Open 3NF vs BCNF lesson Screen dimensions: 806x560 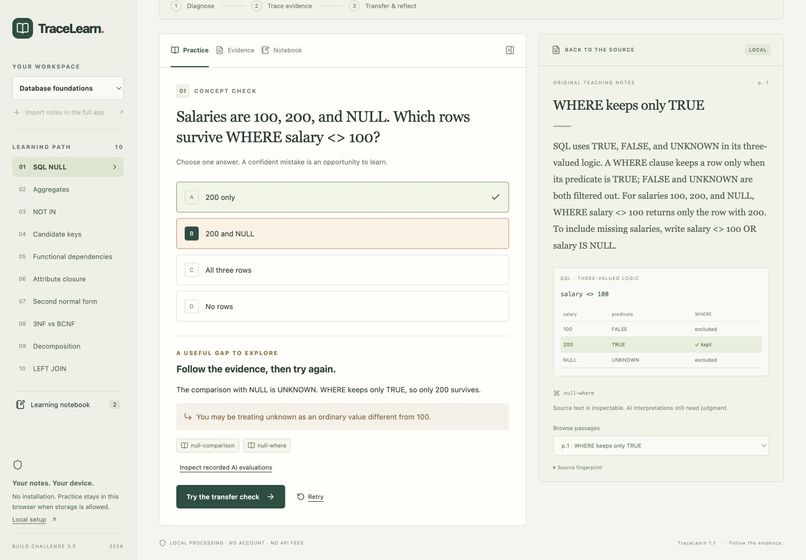click(x=68, y=324)
